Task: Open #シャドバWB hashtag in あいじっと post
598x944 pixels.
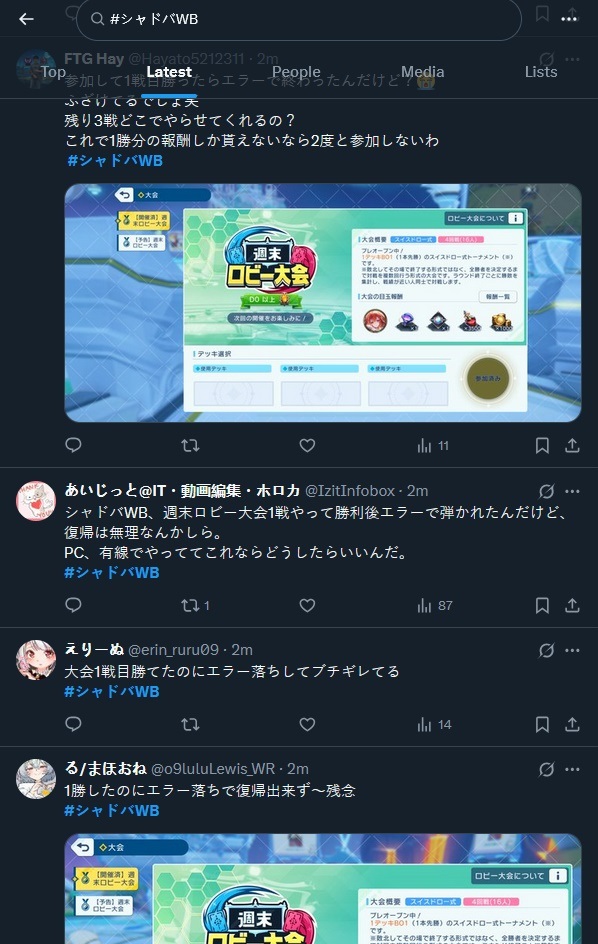Action: pos(112,573)
